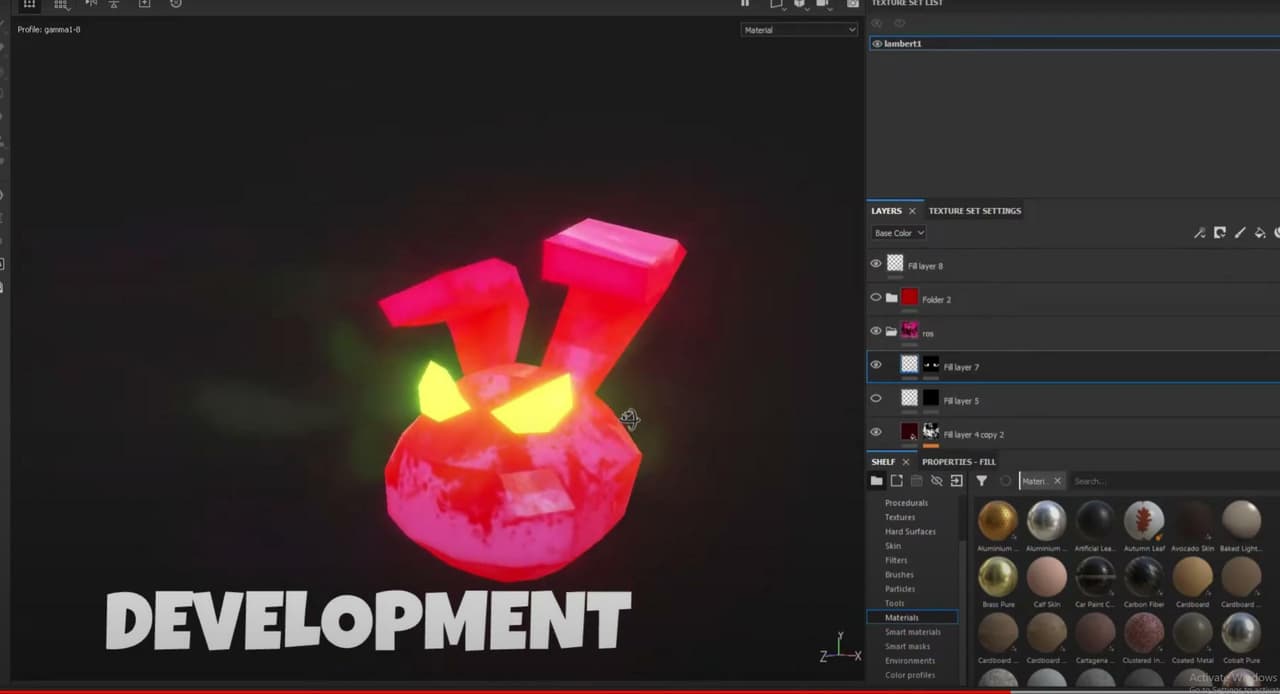Image resolution: width=1280 pixels, height=694 pixels.
Task: Click the pink thumbnail of ros folder
Action: (909, 331)
